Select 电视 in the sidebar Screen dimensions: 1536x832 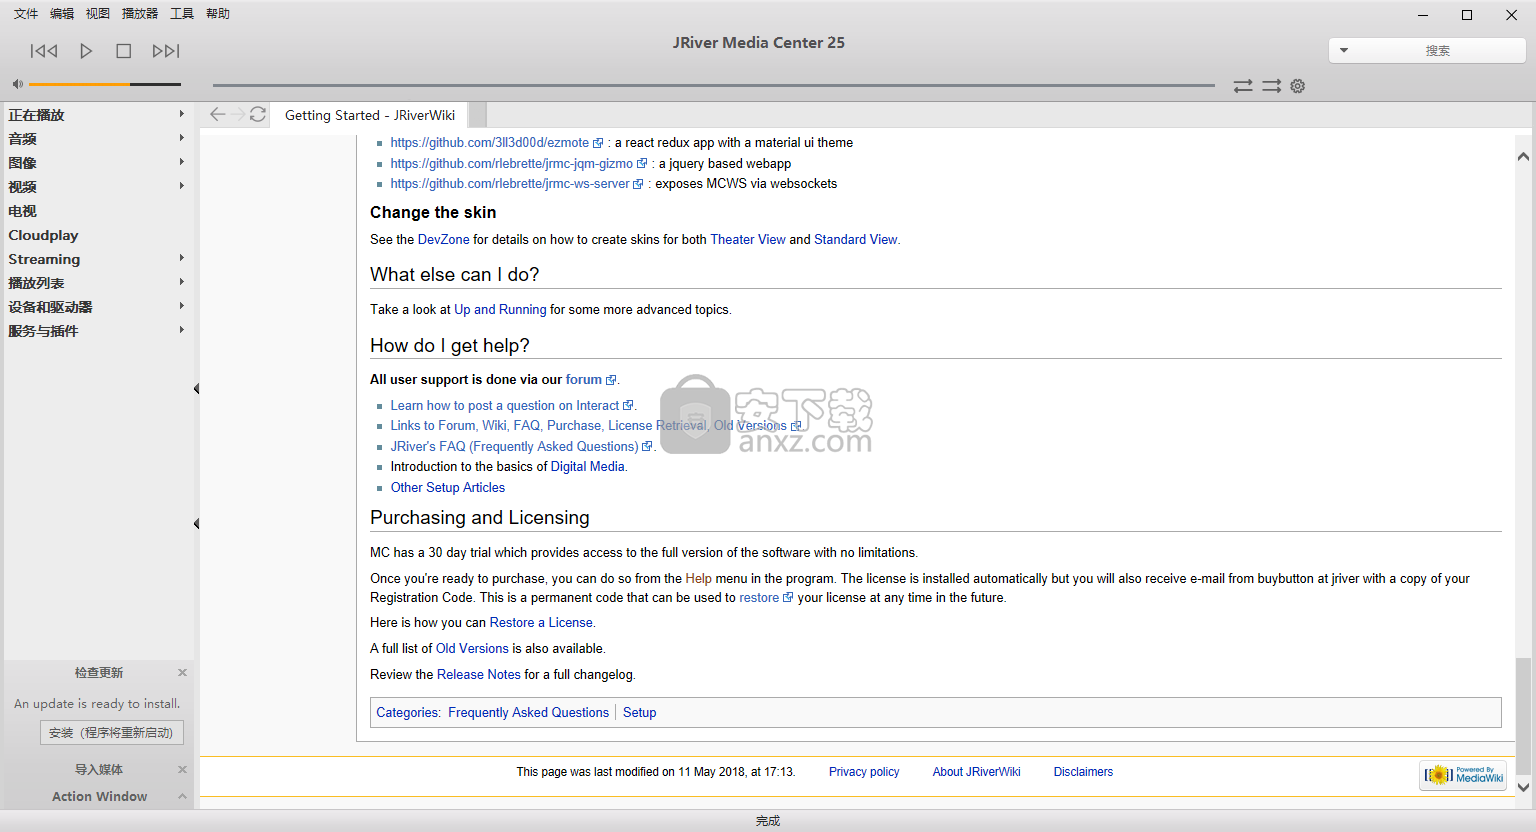pyautogui.click(x=22, y=211)
